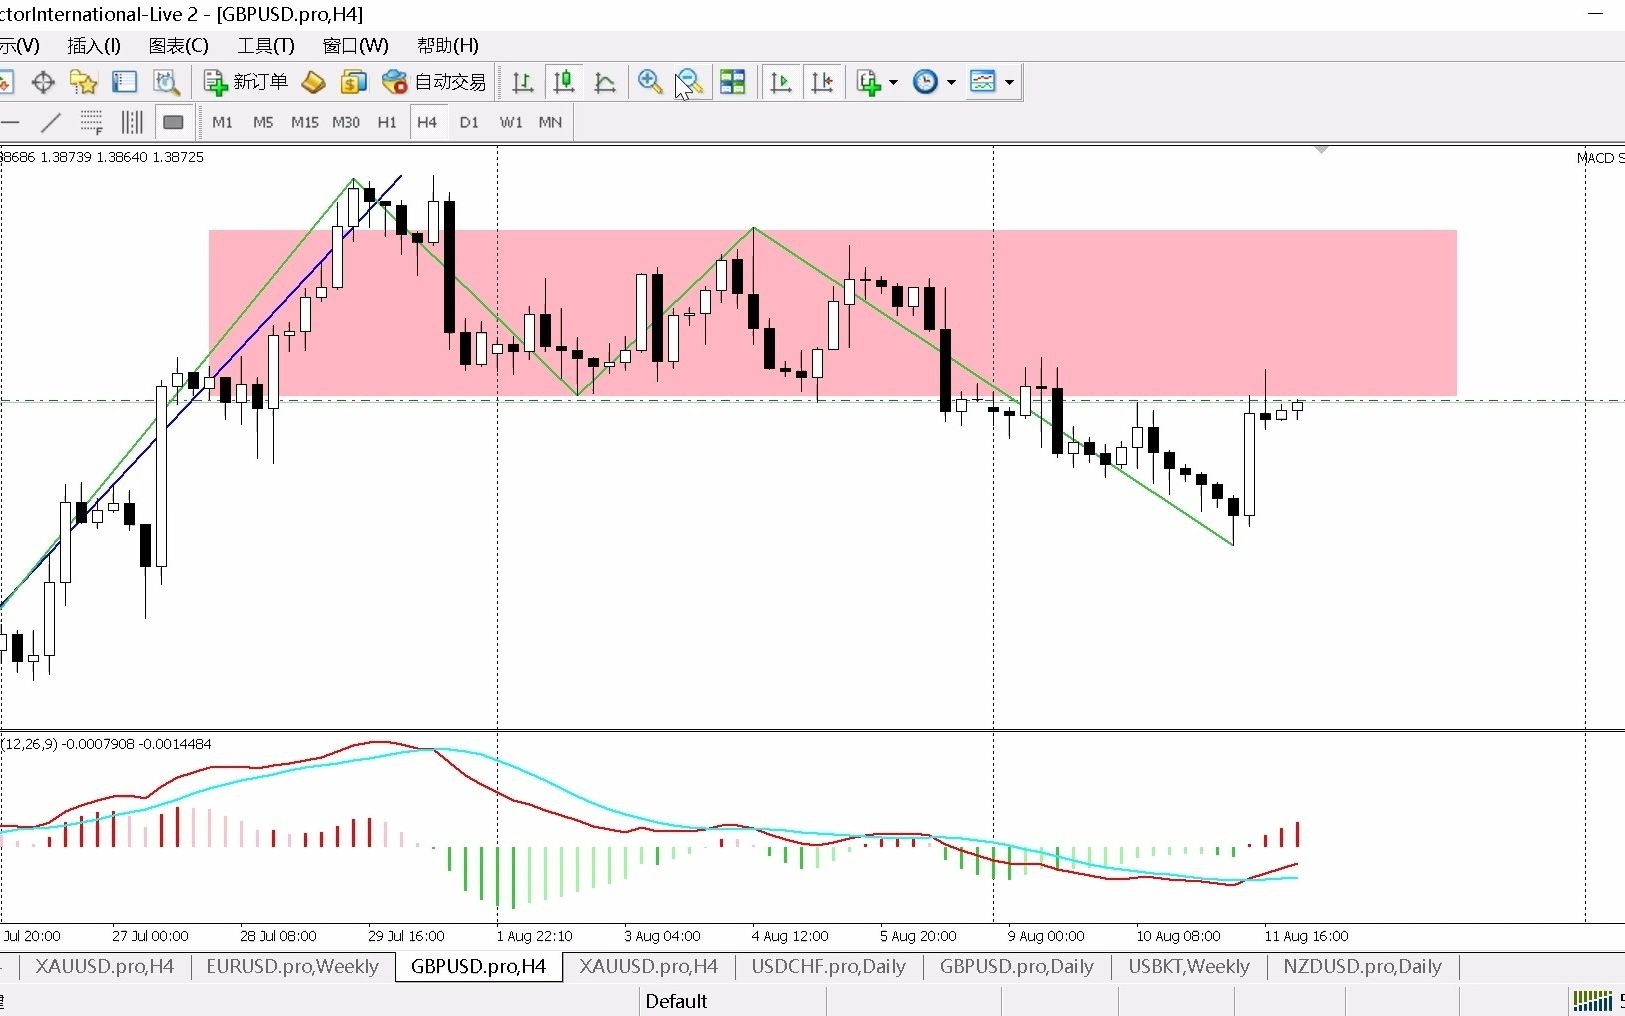Switch chart to line chart style
The width and height of the screenshot is (1625, 1016).
click(605, 82)
